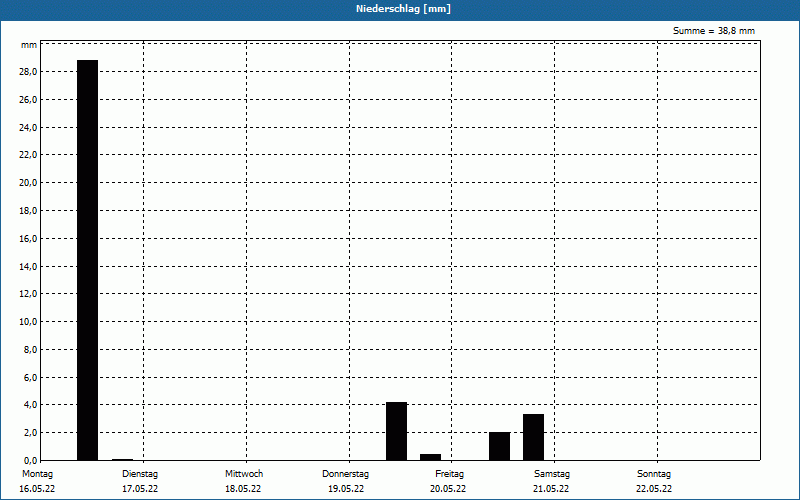Select the 'Summe = 38,8 mm' total label
Image resolution: width=800 pixels, height=500 pixels.
point(714,31)
